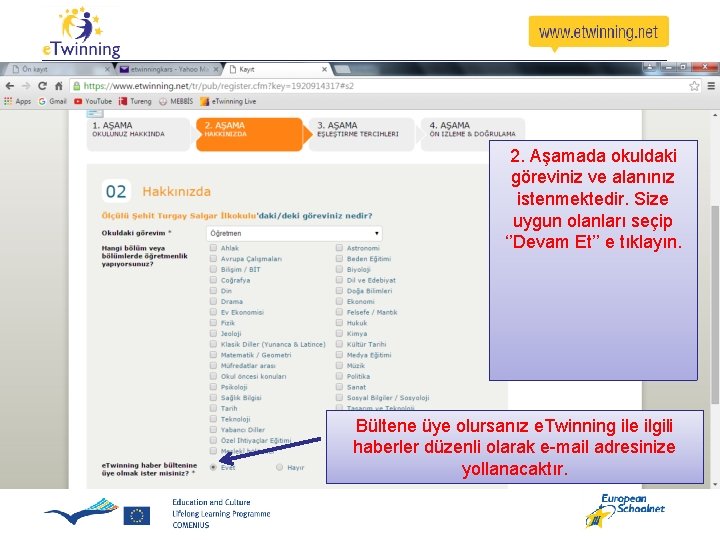Check the Psikoloji checkbox
This screenshot has width=720, height=540.
213,387
